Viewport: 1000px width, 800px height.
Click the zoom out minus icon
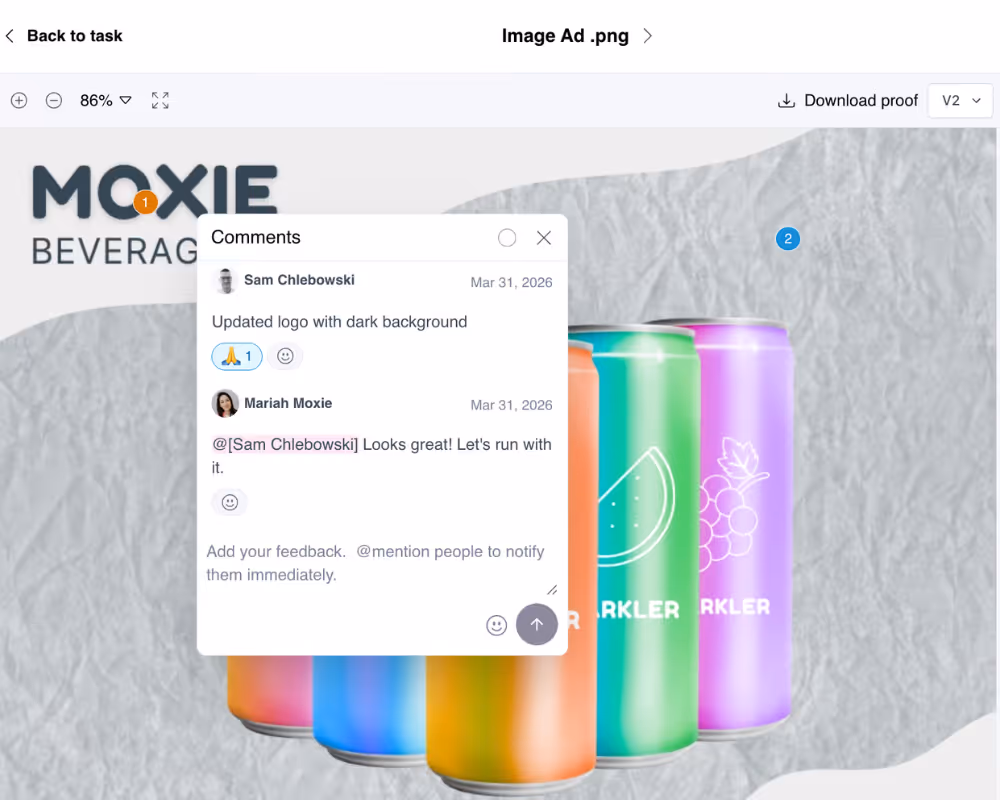pos(54,100)
